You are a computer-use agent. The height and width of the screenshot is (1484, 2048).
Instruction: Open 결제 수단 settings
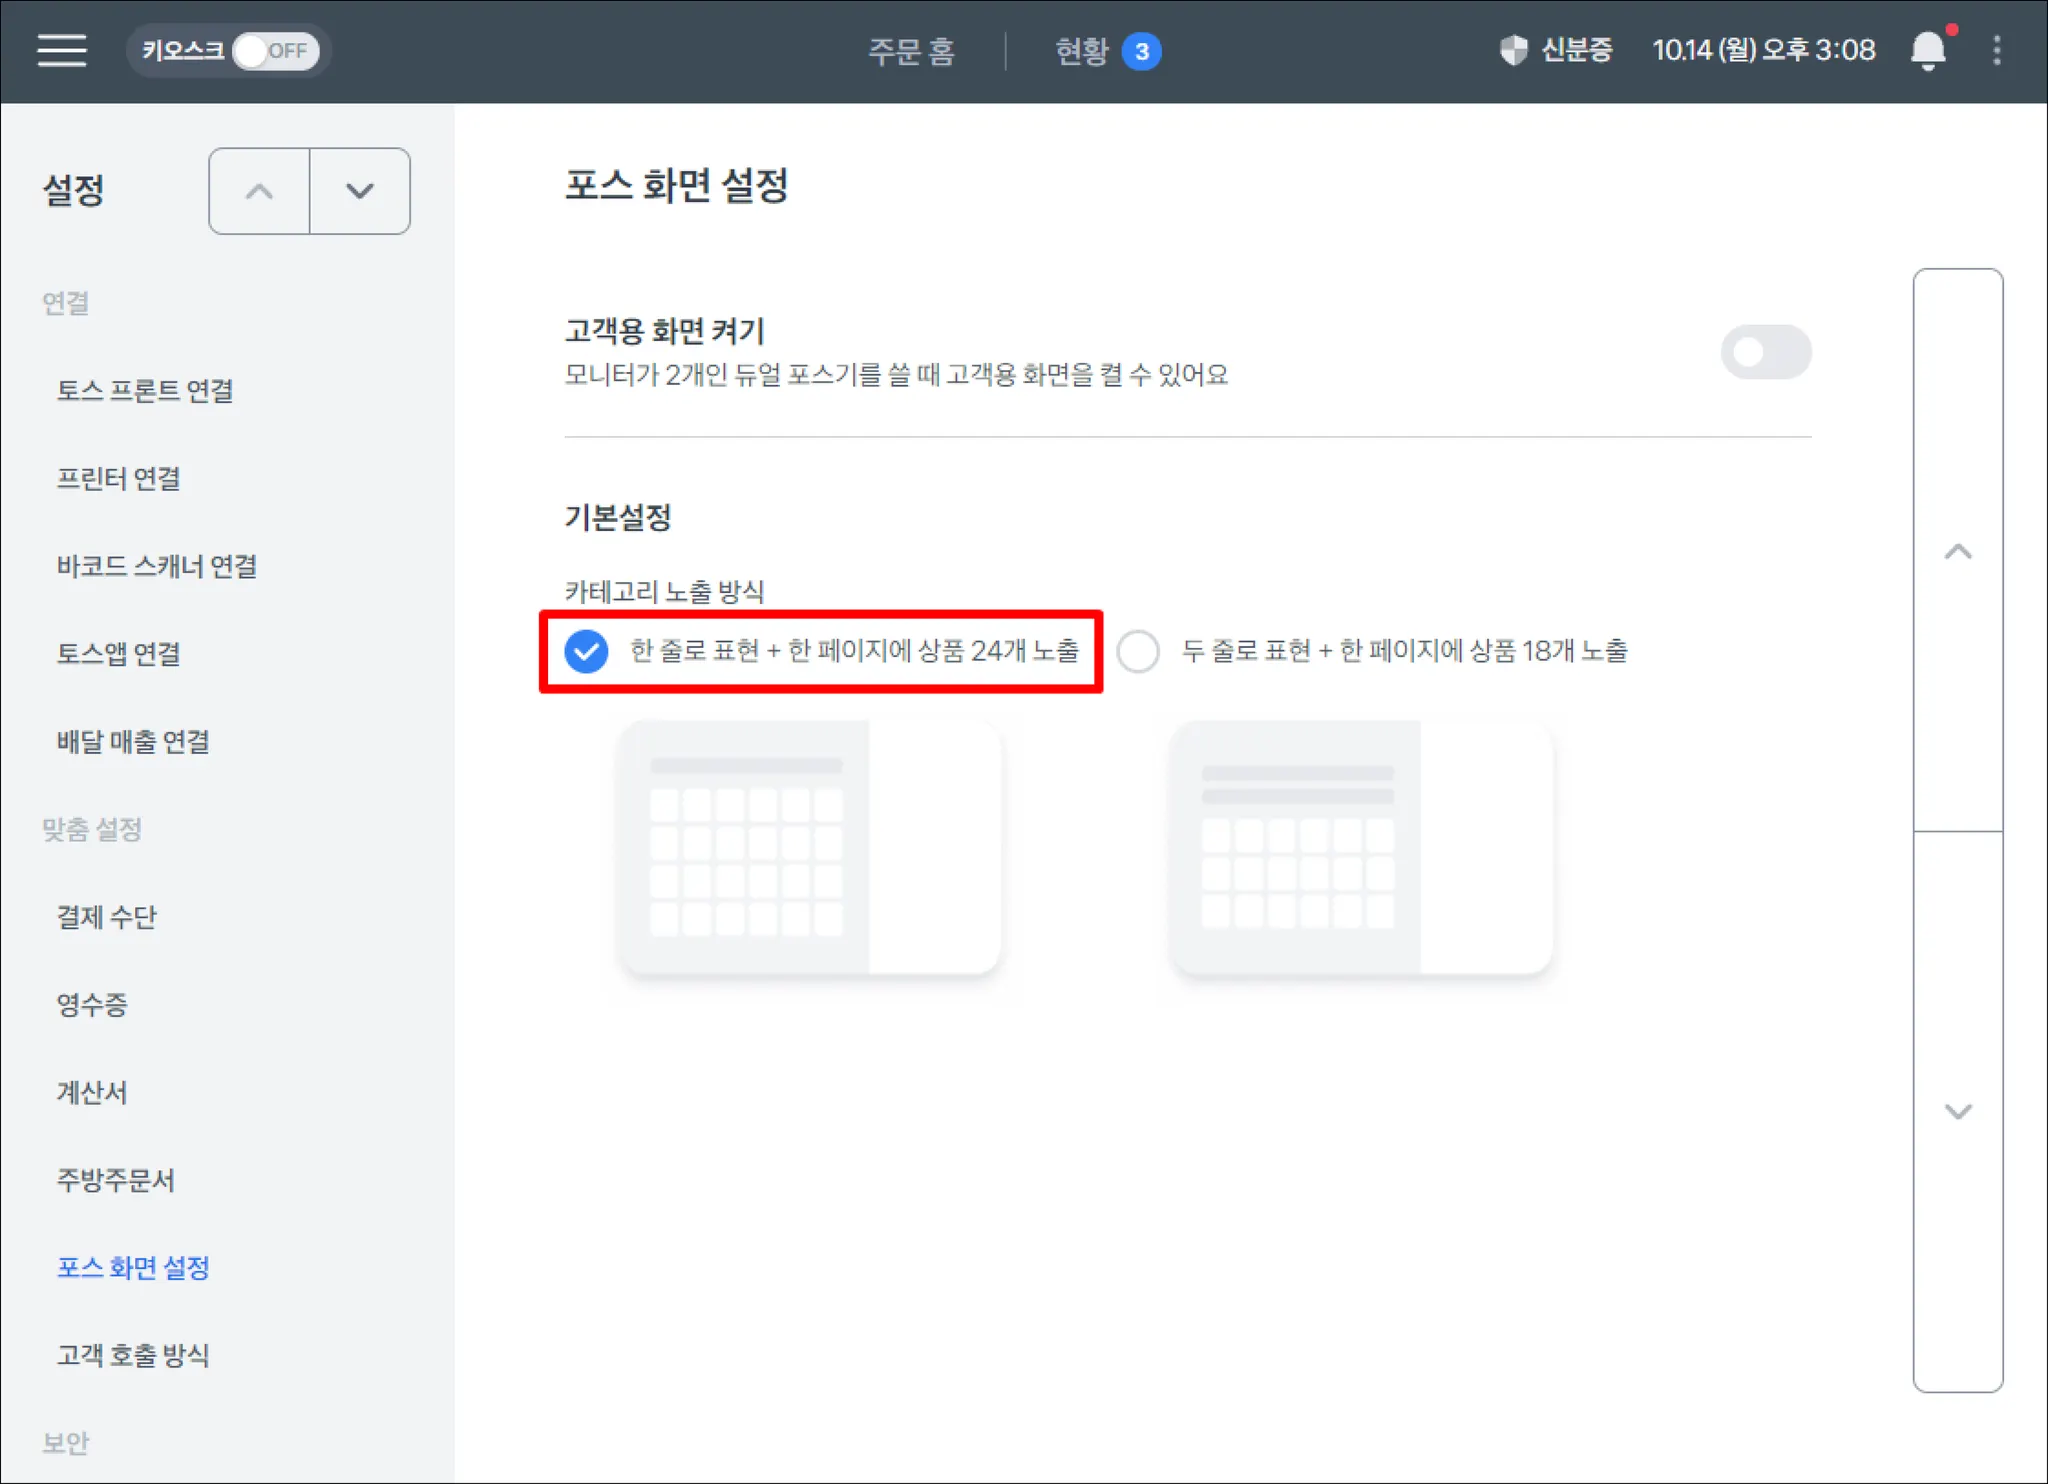106,917
